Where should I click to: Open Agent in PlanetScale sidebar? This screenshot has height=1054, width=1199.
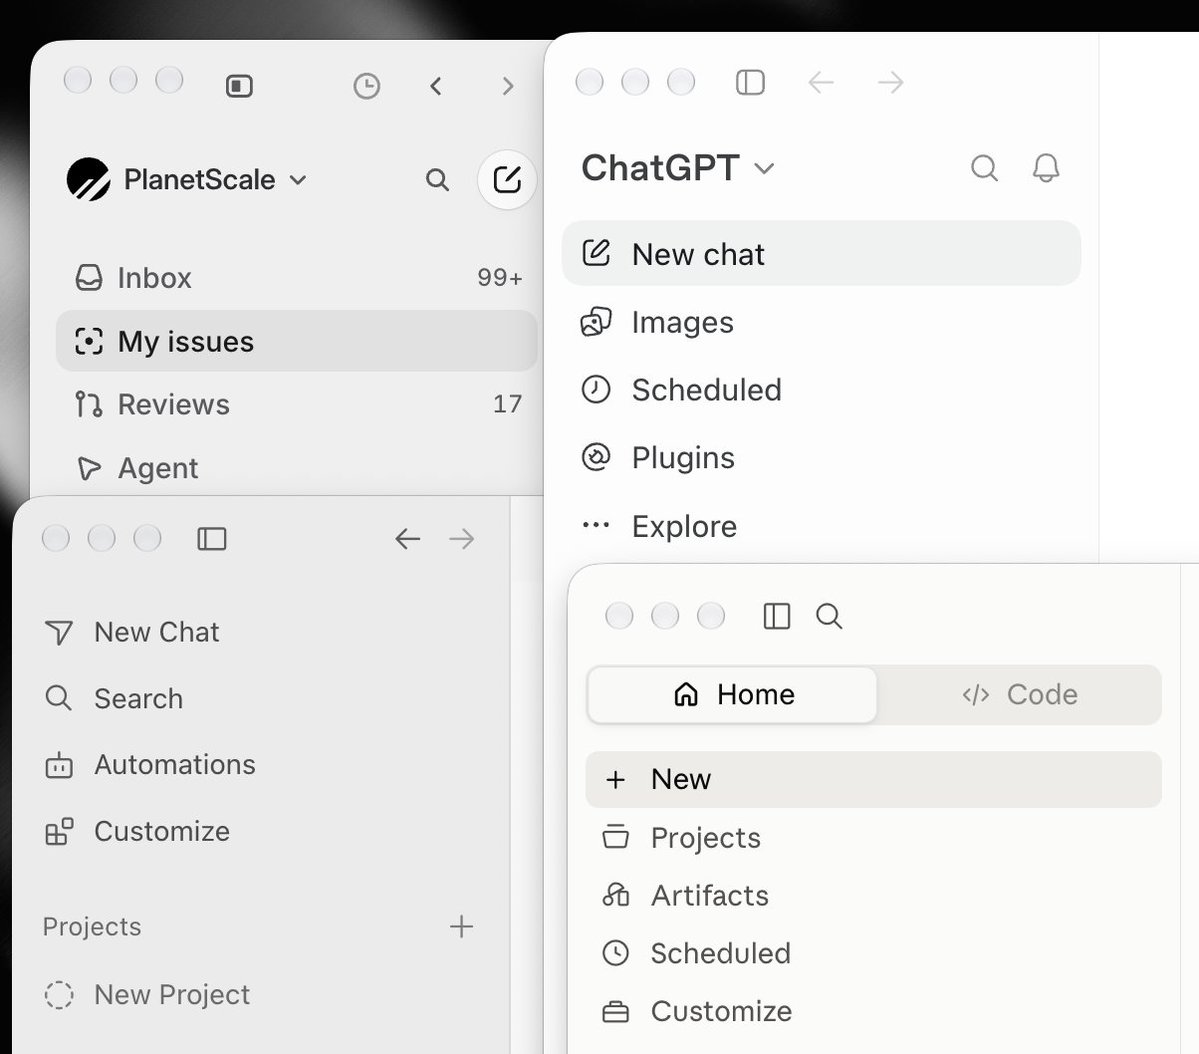(297, 467)
